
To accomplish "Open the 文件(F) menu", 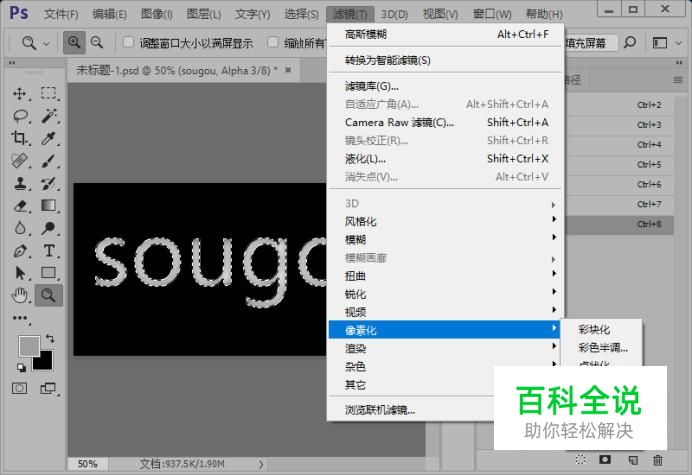I will [61, 14].
